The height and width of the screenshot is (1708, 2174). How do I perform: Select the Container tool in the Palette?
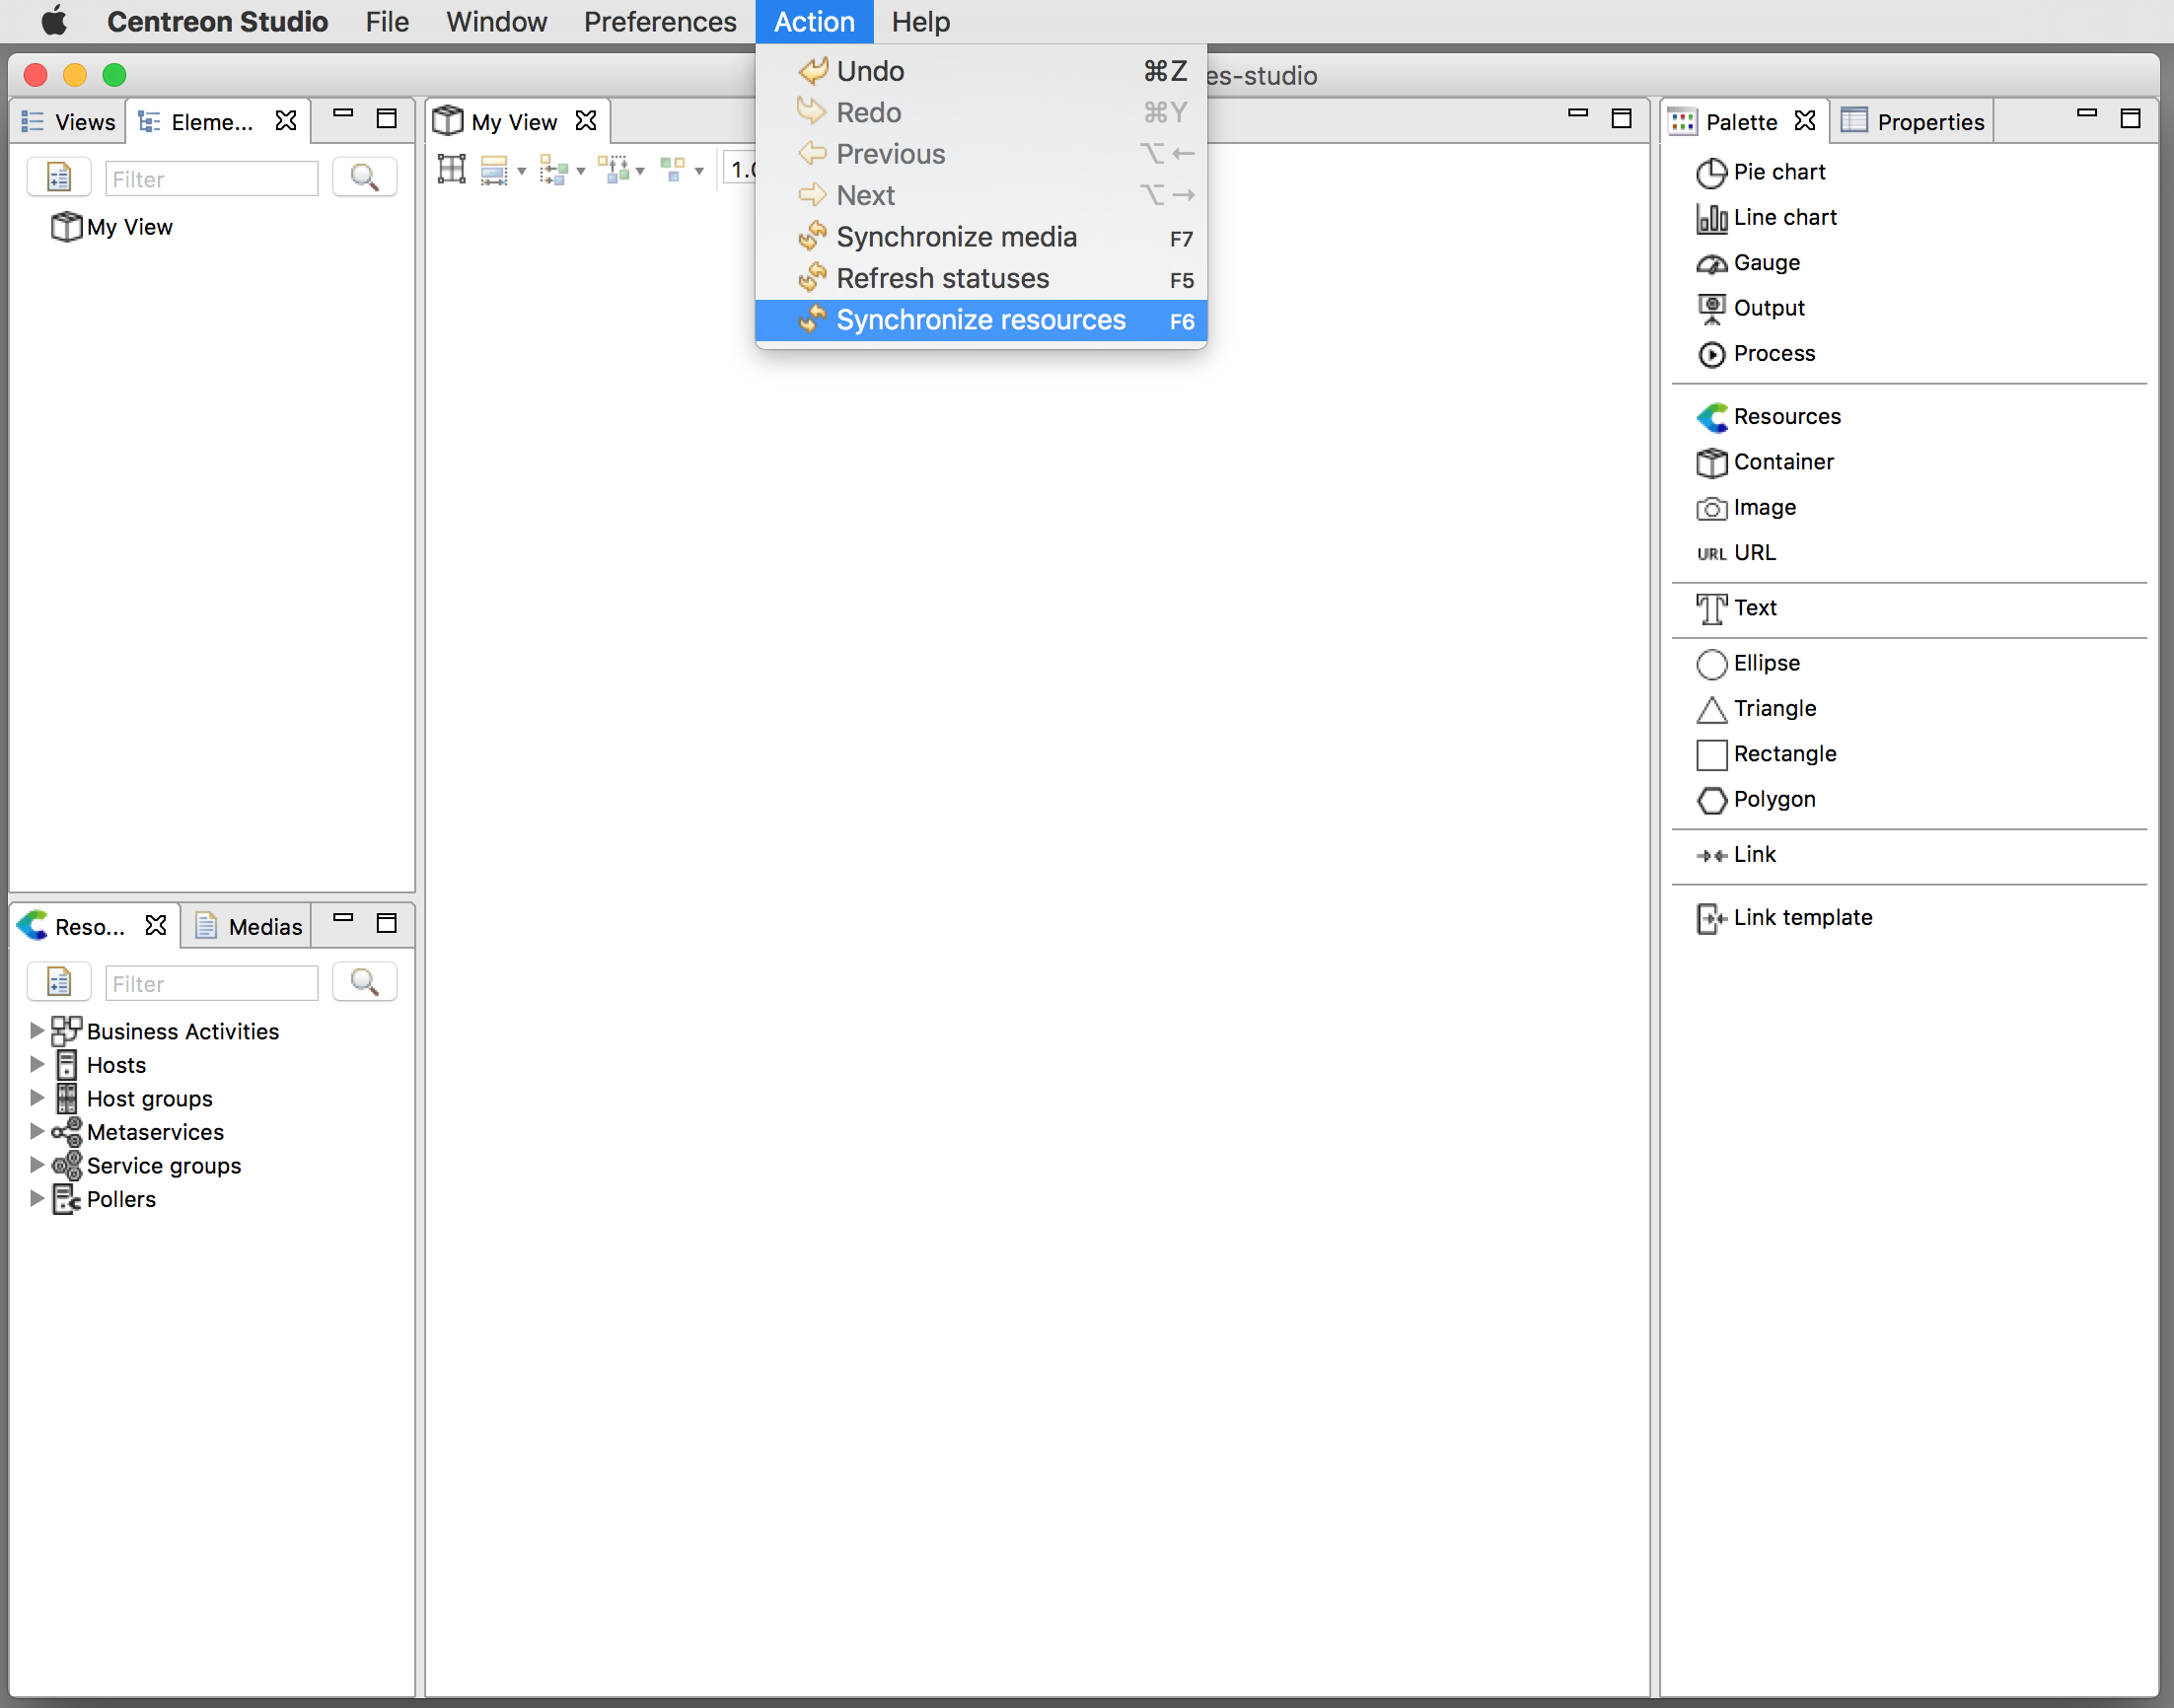(x=1783, y=462)
